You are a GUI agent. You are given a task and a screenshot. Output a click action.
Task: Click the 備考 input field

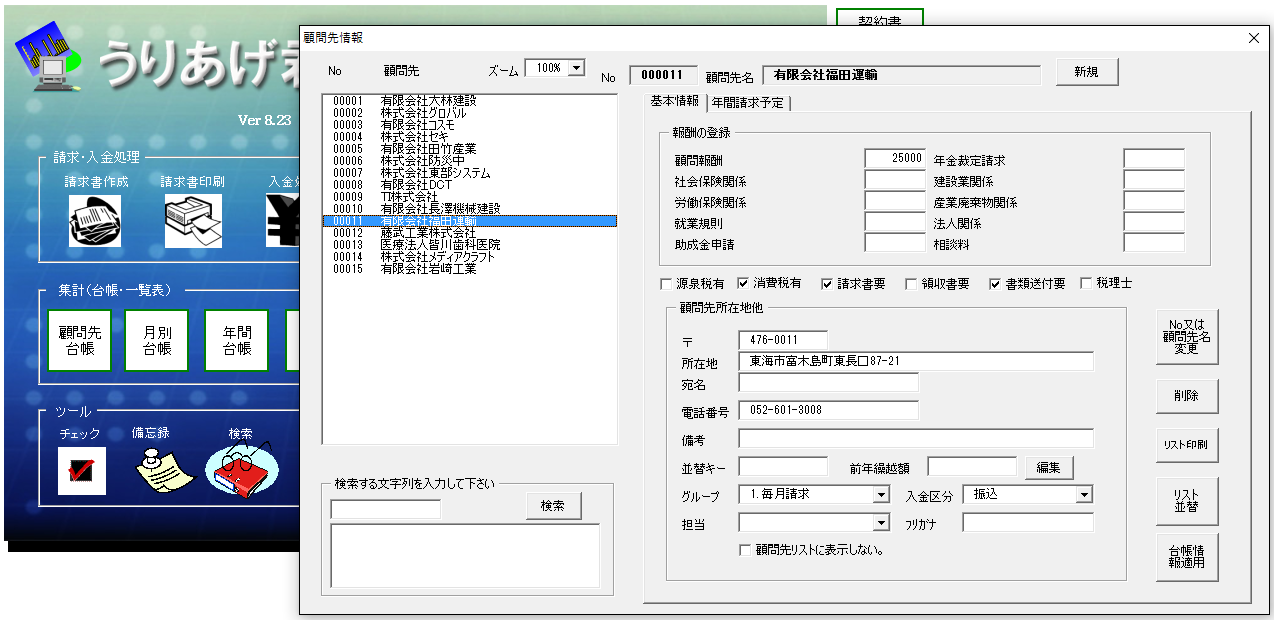coord(916,438)
